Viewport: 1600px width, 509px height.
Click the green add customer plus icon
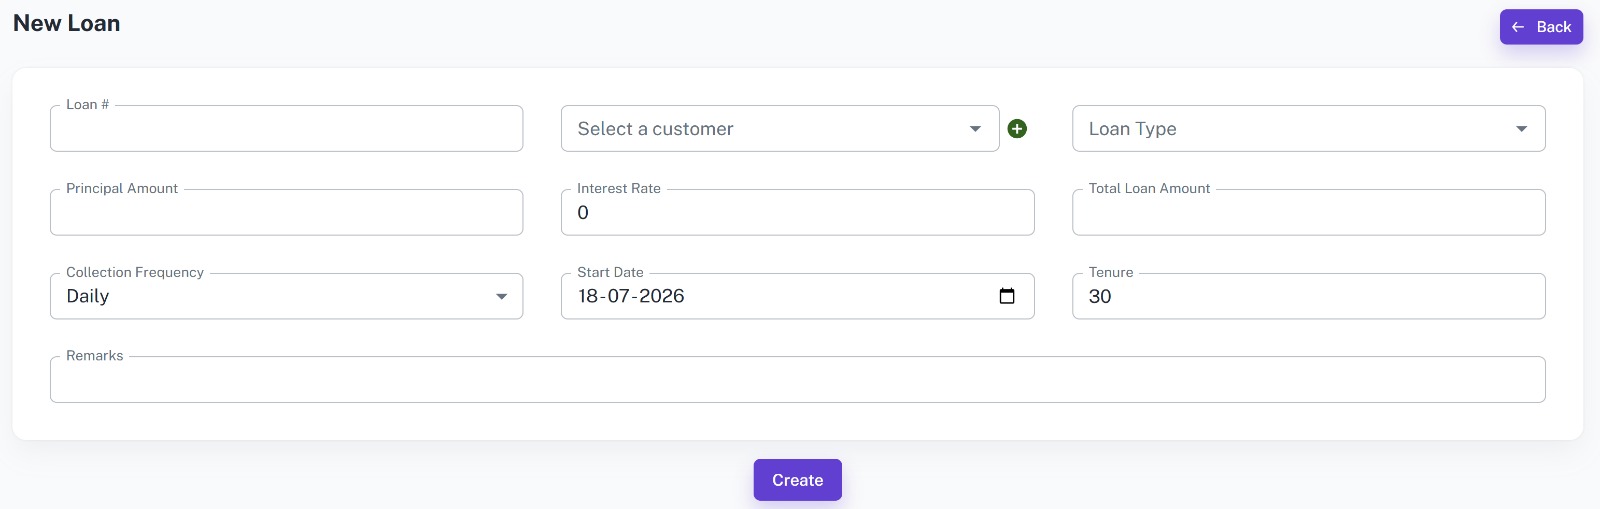[x=1017, y=128]
